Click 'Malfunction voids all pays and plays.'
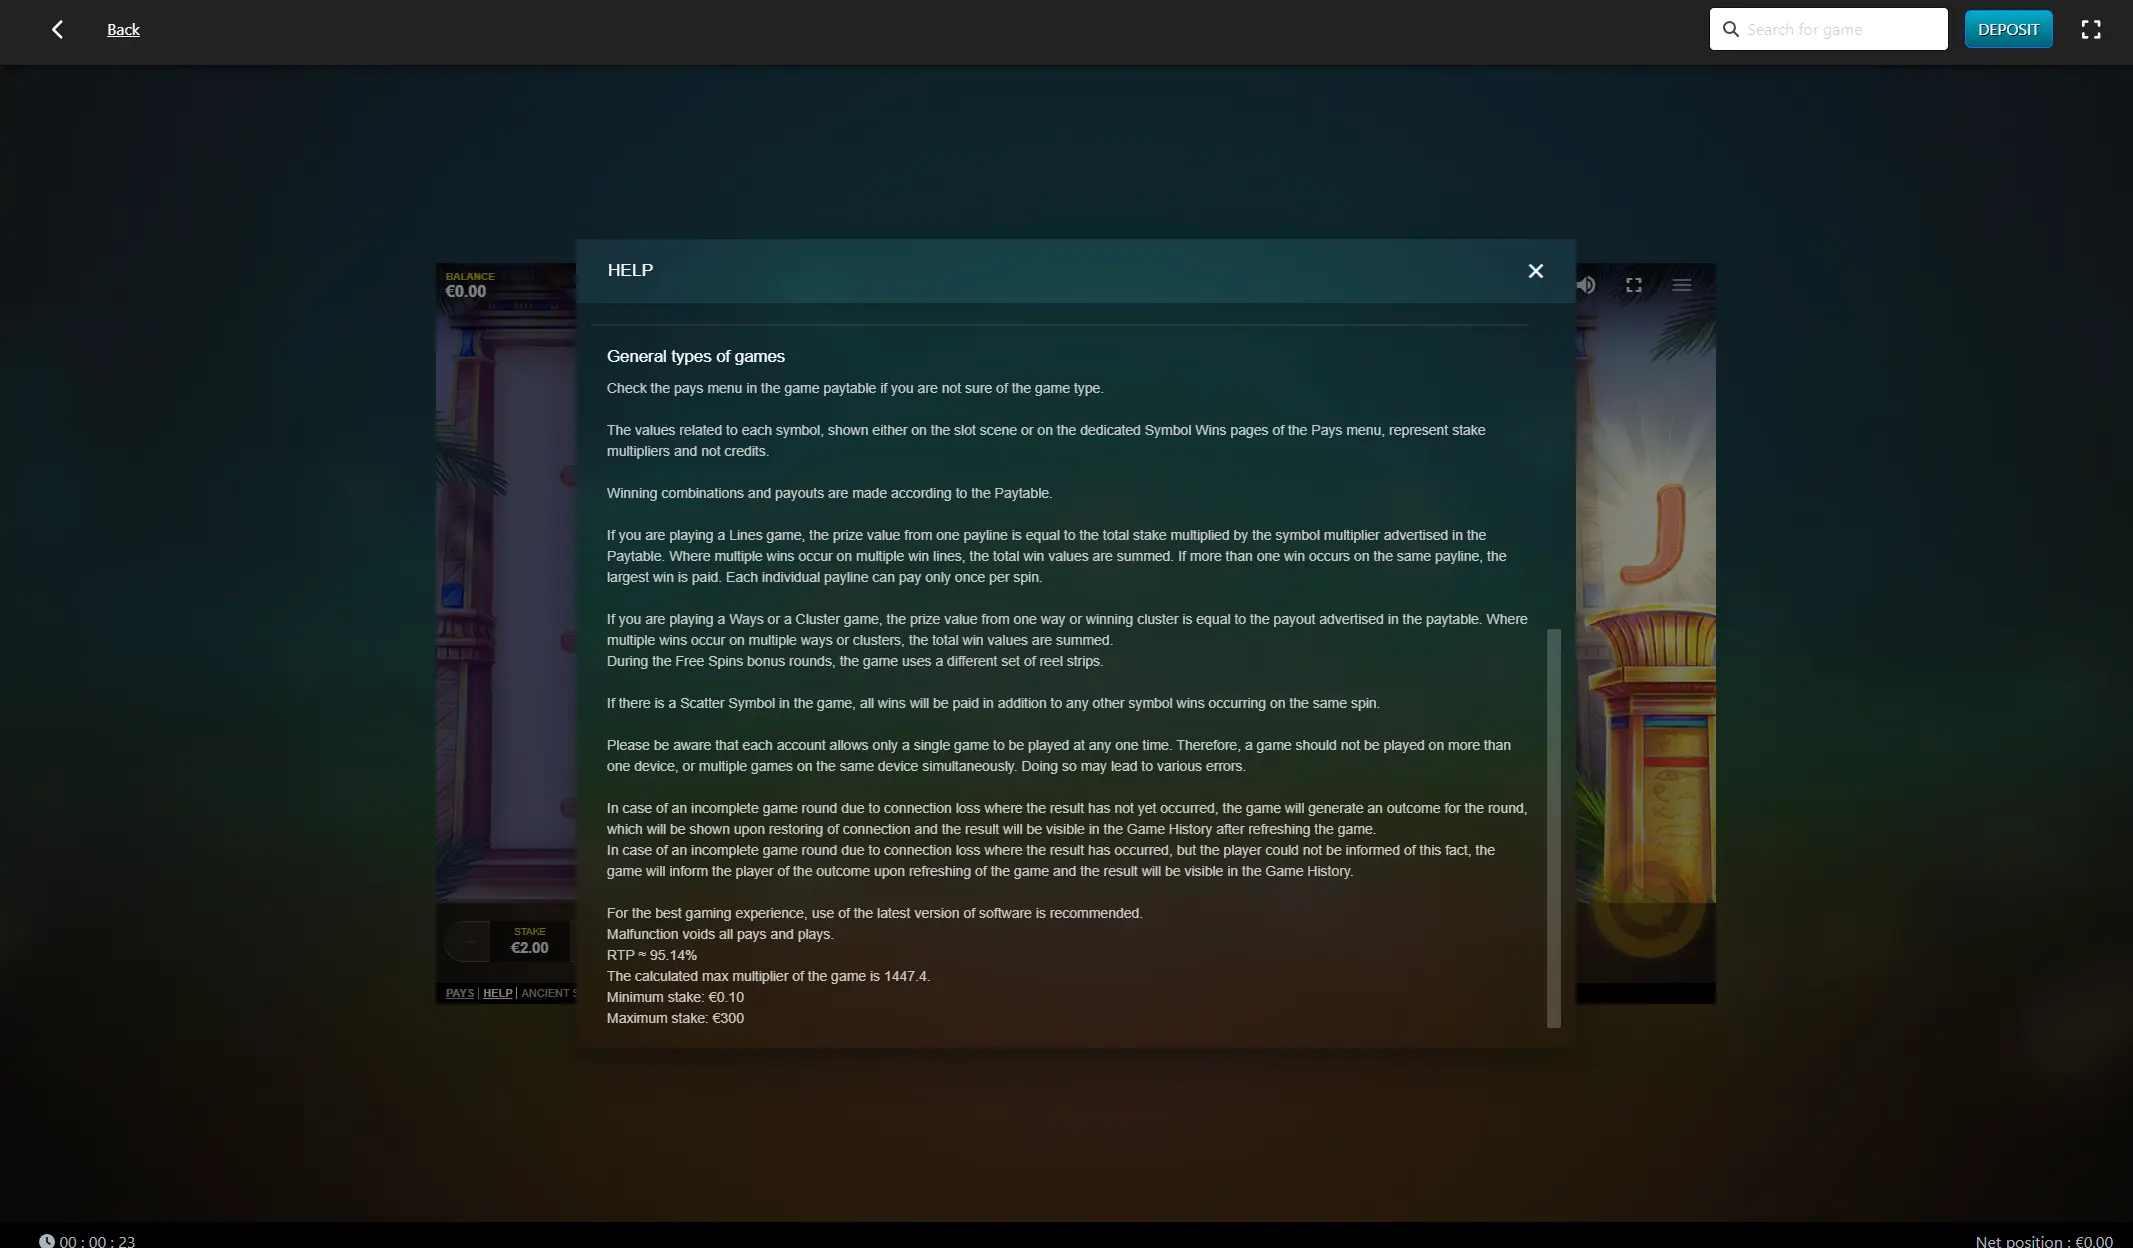Image resolution: width=2133 pixels, height=1248 pixels. 720,934
